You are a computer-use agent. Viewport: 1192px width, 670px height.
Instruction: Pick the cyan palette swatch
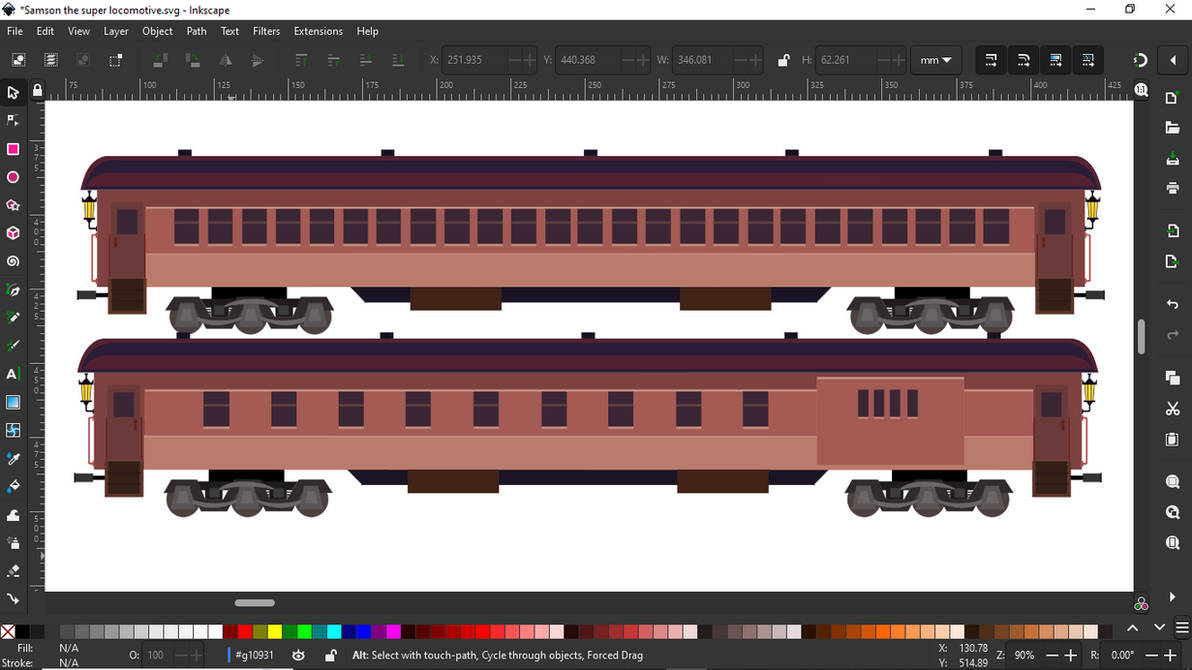click(x=334, y=631)
